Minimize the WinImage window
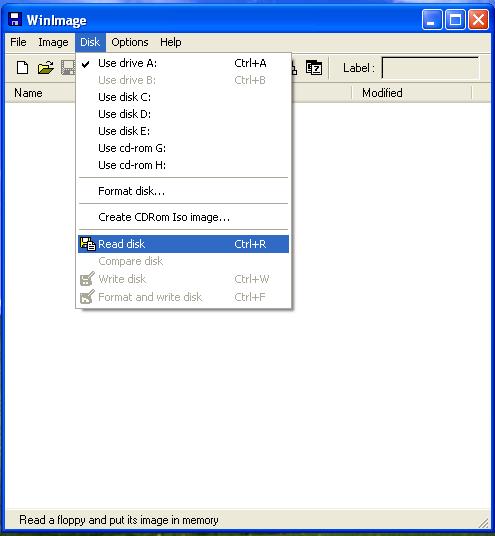This screenshot has width=495, height=536. (432, 20)
